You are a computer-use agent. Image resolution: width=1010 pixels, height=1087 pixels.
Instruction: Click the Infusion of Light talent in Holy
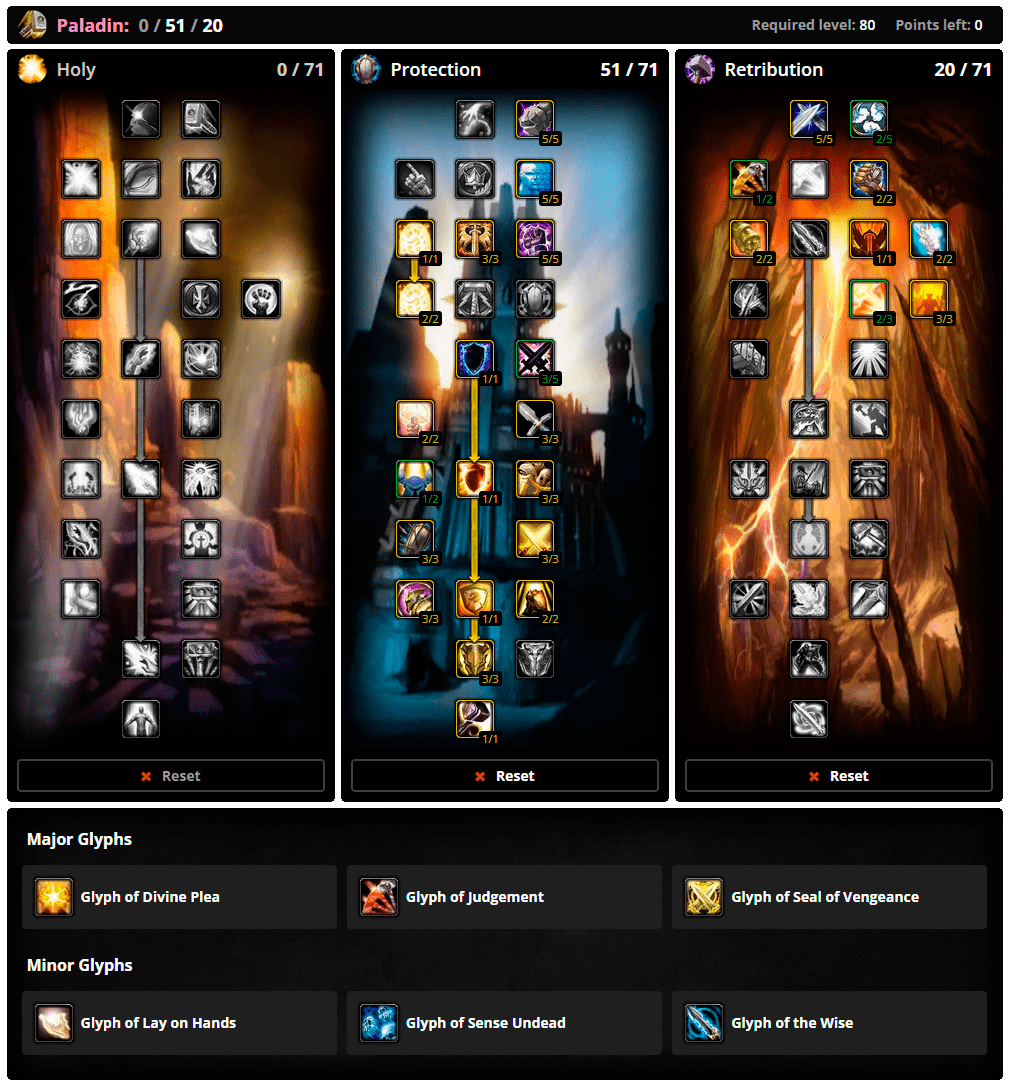click(141, 659)
